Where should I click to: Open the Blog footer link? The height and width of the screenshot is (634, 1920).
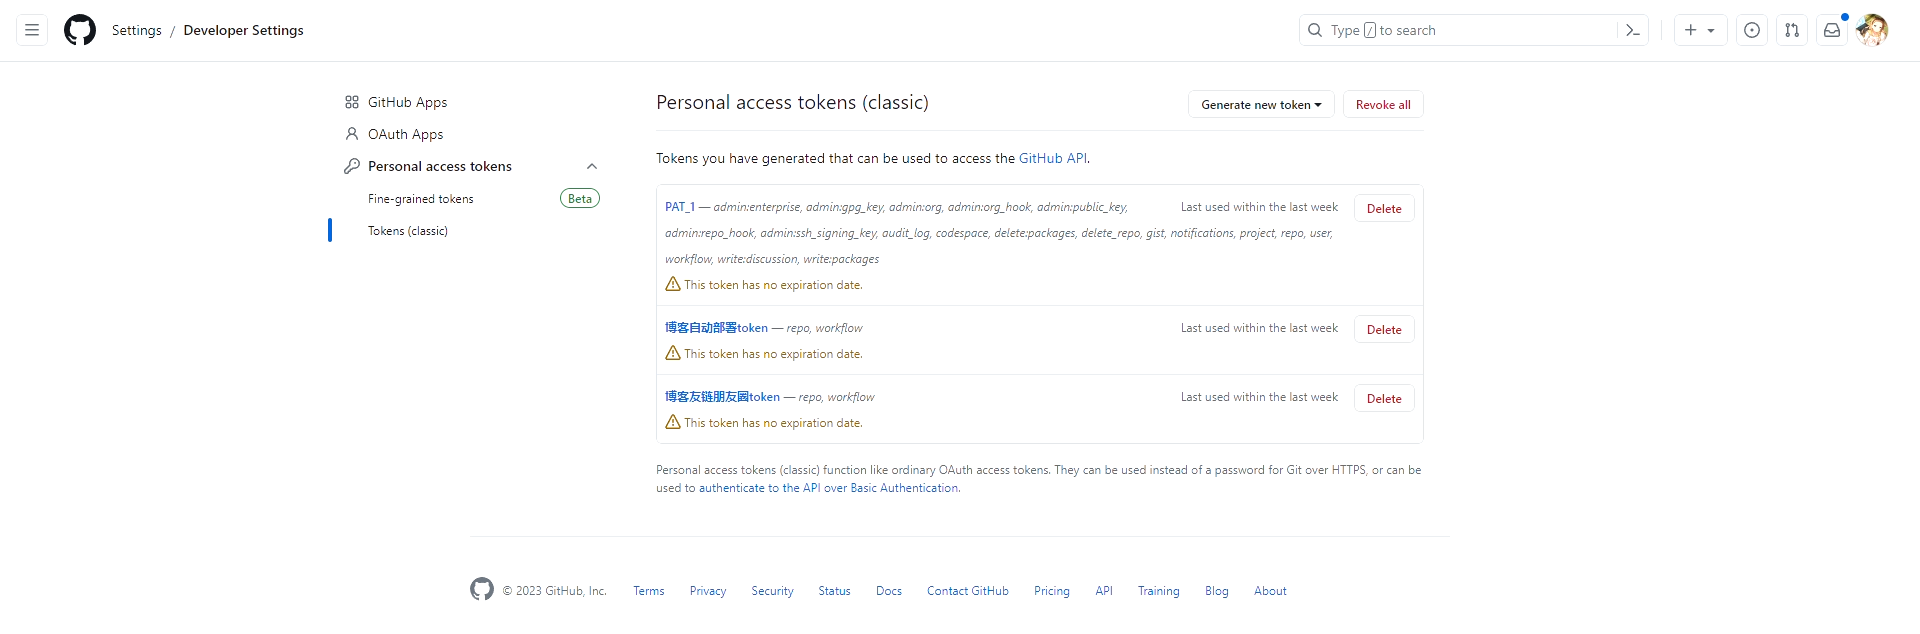(1217, 591)
